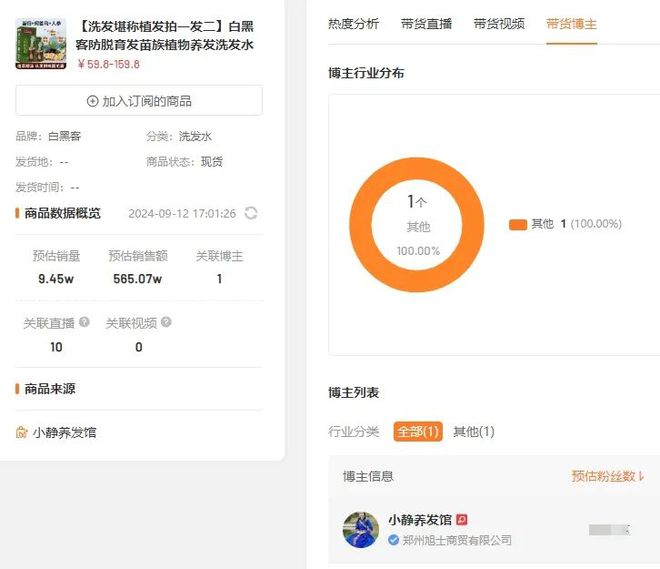Screen dimensions: 660x569
Task: Click the 预估销售额 value 565.07w
Action: (x=138, y=279)
